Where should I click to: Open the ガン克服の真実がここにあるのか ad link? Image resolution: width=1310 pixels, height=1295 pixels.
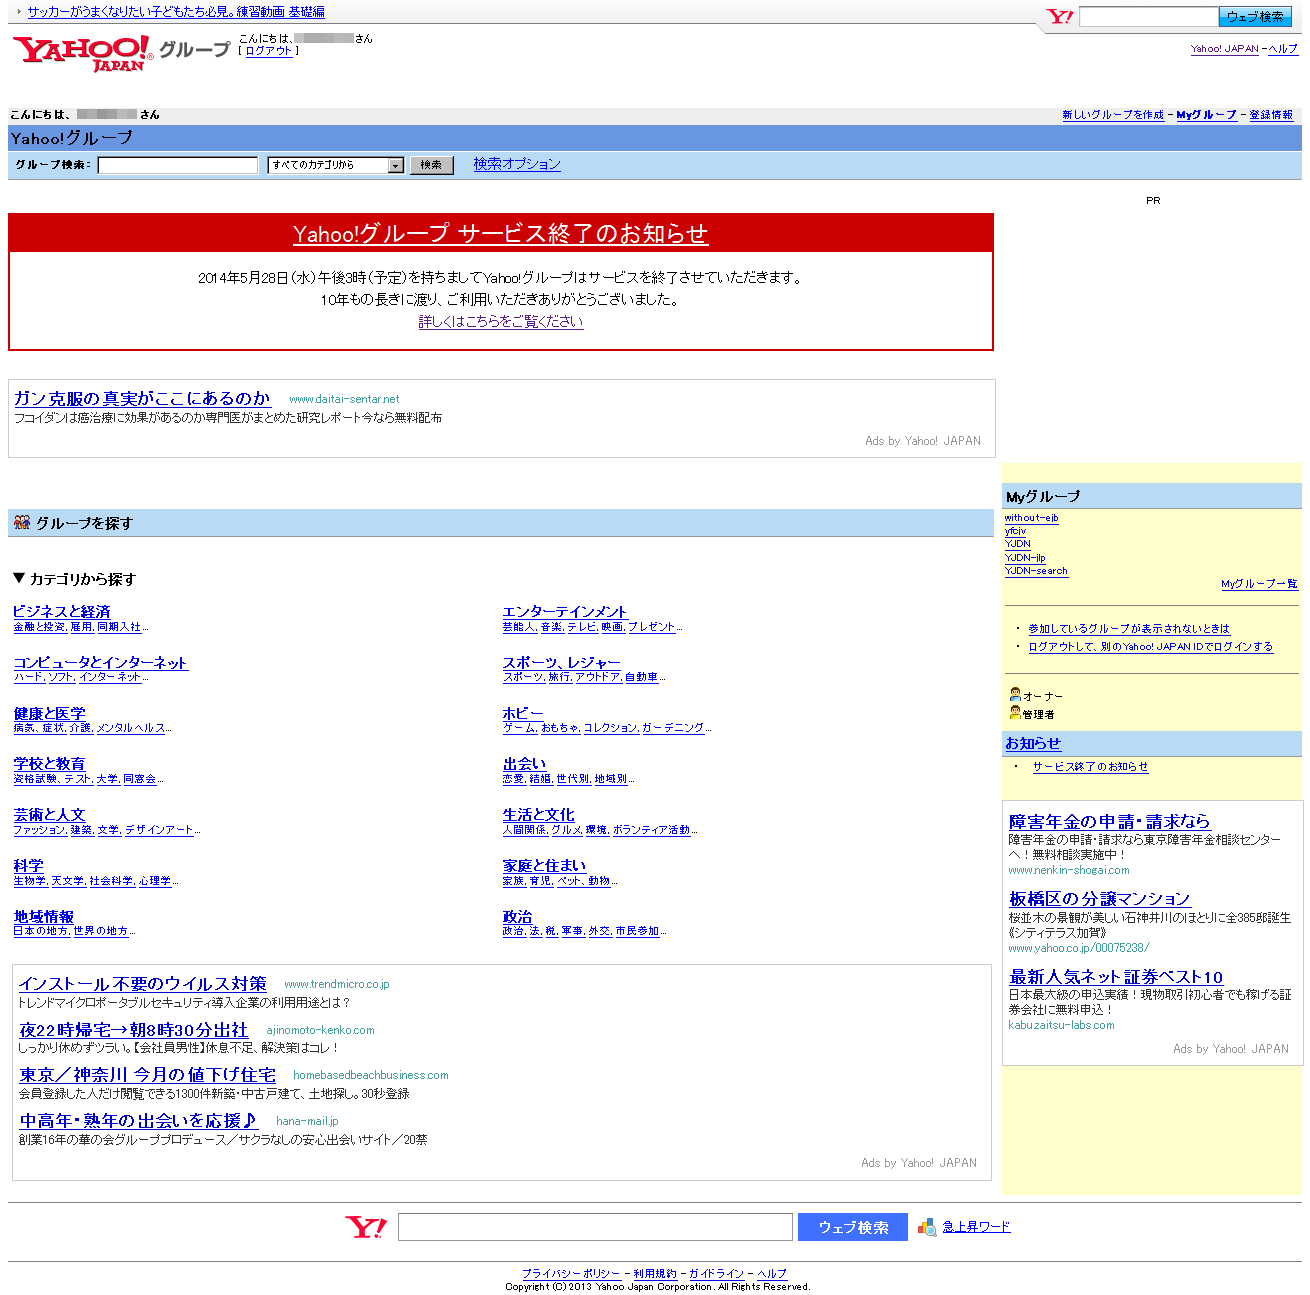point(142,399)
